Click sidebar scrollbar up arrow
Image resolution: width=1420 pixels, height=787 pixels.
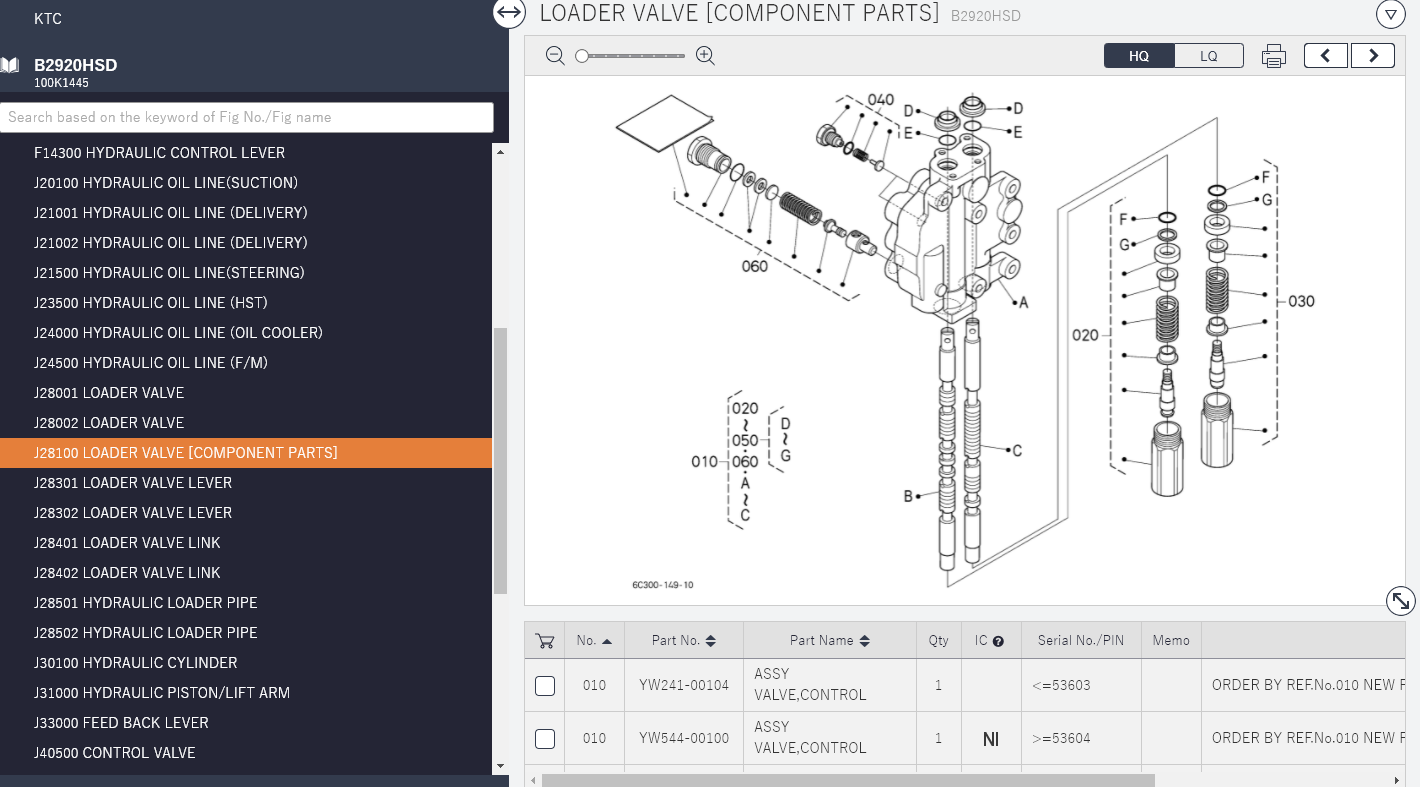coord(501,151)
